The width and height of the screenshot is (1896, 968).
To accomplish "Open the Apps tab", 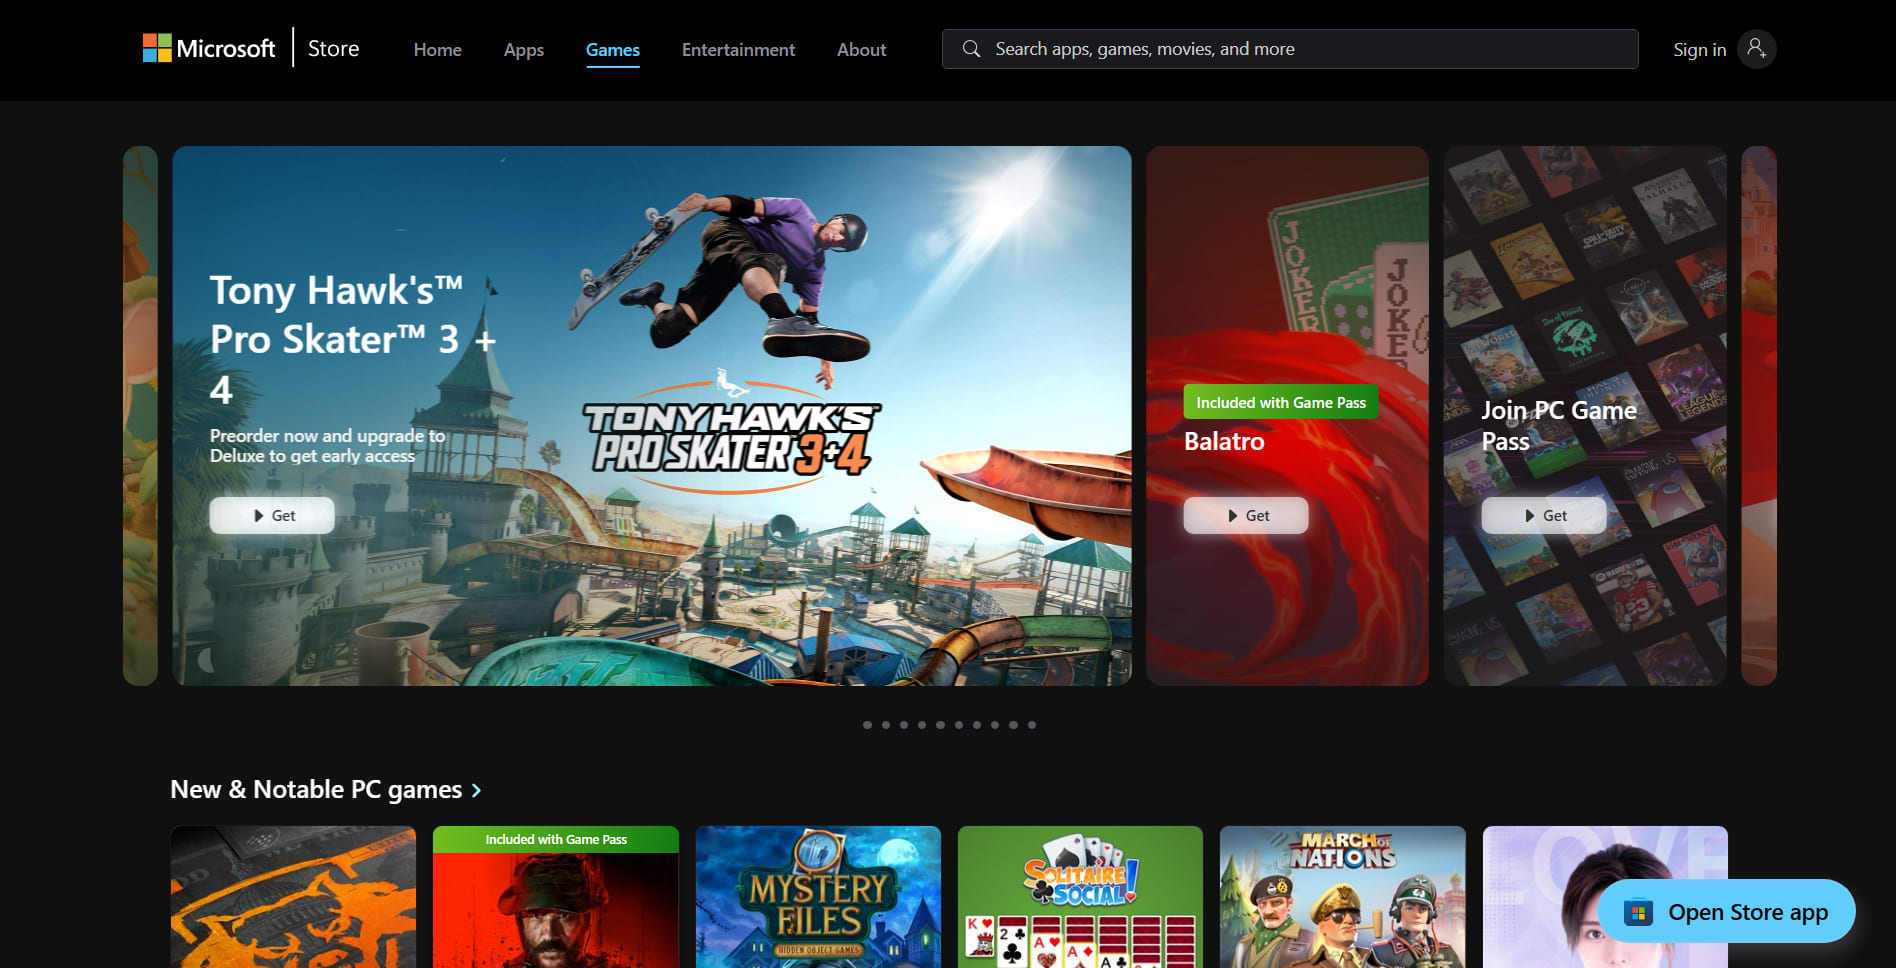I will (x=524, y=49).
